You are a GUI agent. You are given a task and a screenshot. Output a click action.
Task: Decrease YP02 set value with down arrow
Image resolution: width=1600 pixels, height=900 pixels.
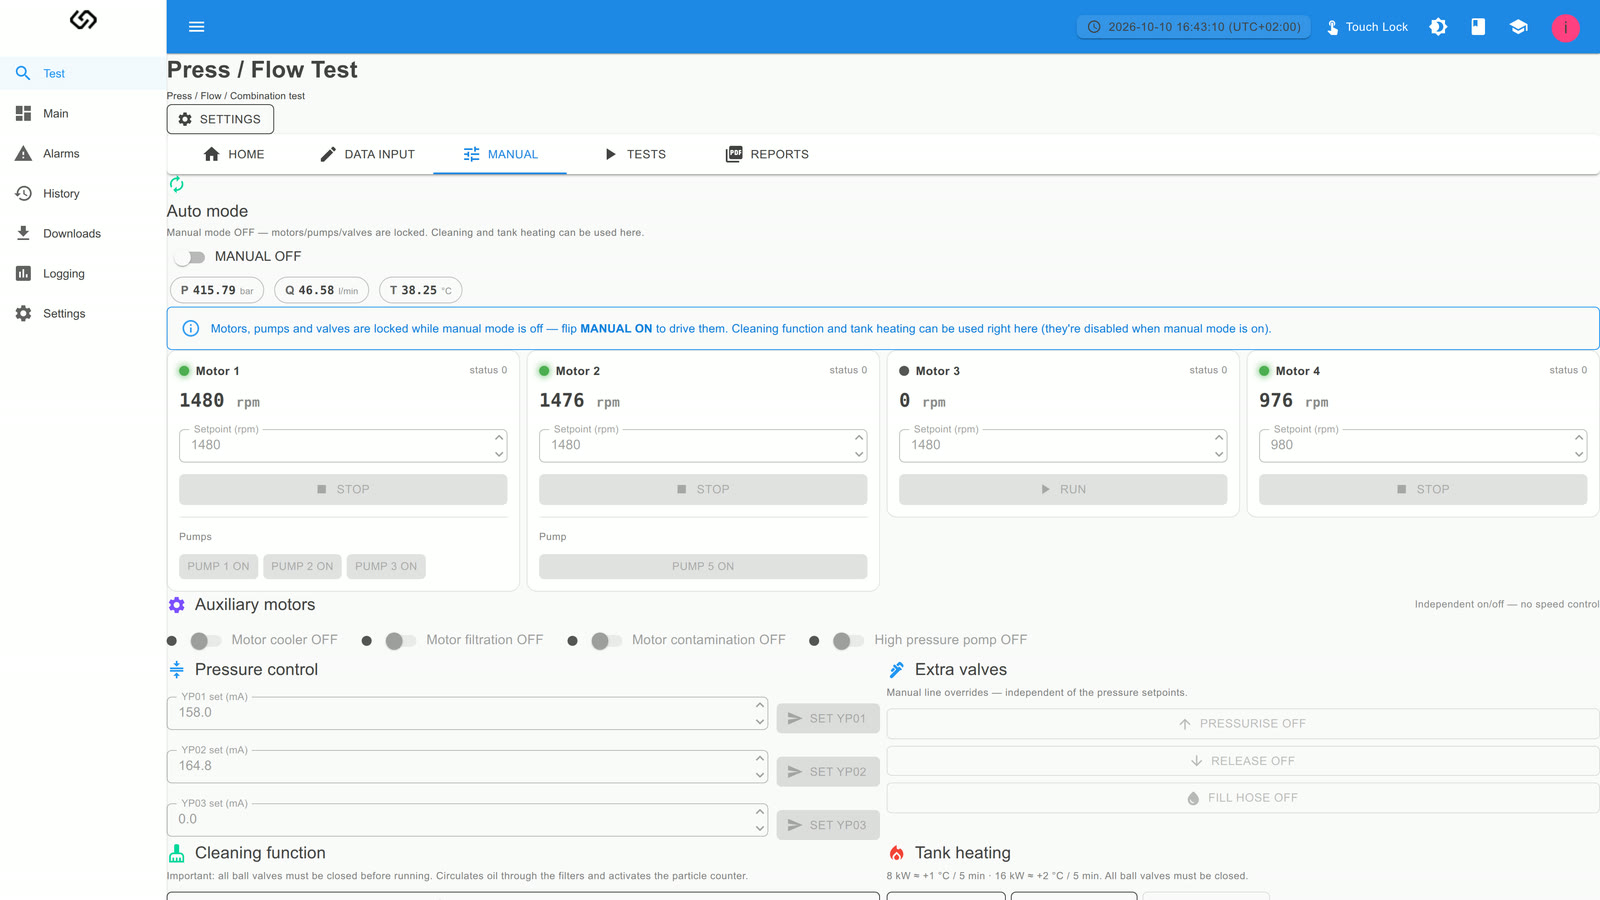coord(760,775)
